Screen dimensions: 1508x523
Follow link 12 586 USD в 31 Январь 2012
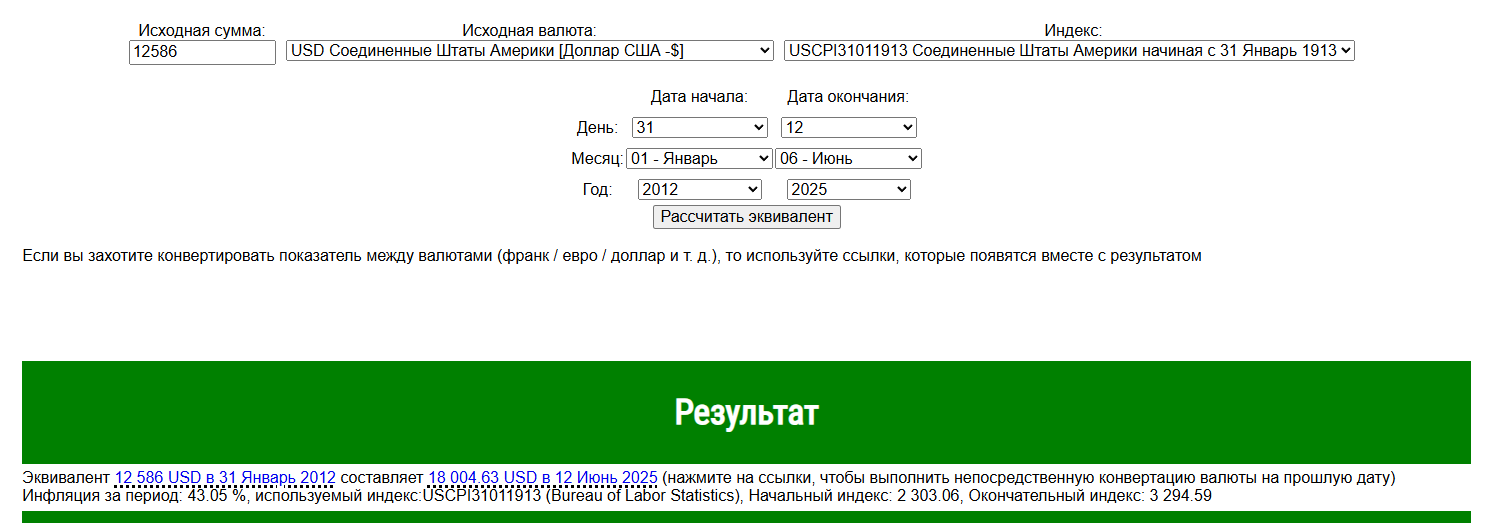point(225,477)
